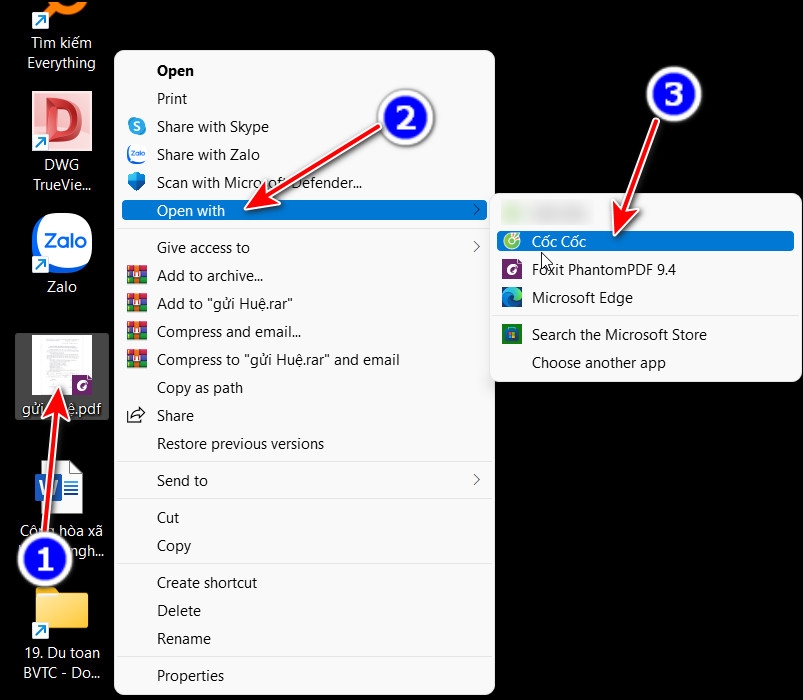Select Give access to entry

tap(304, 247)
